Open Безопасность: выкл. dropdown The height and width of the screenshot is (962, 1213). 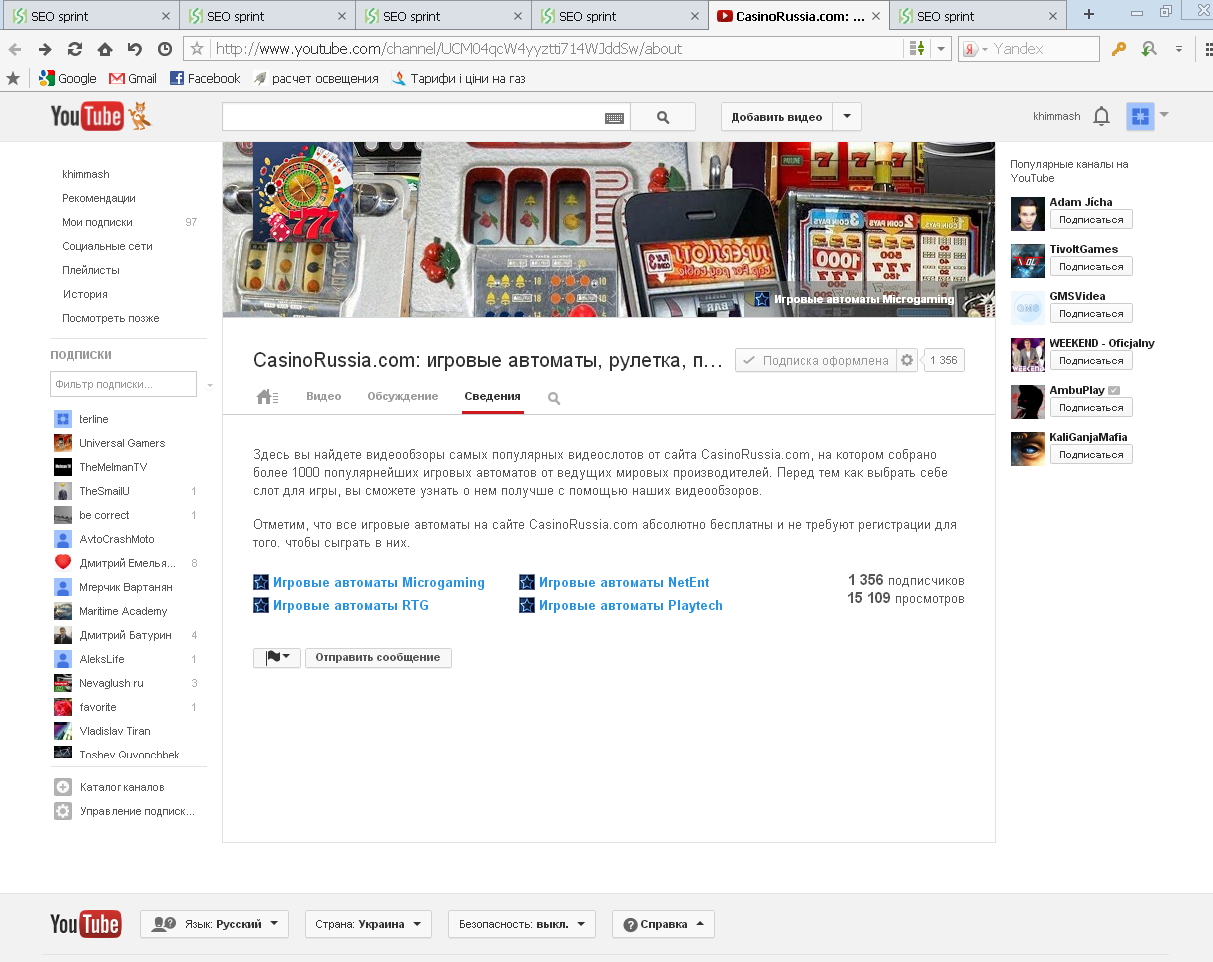click(522, 924)
